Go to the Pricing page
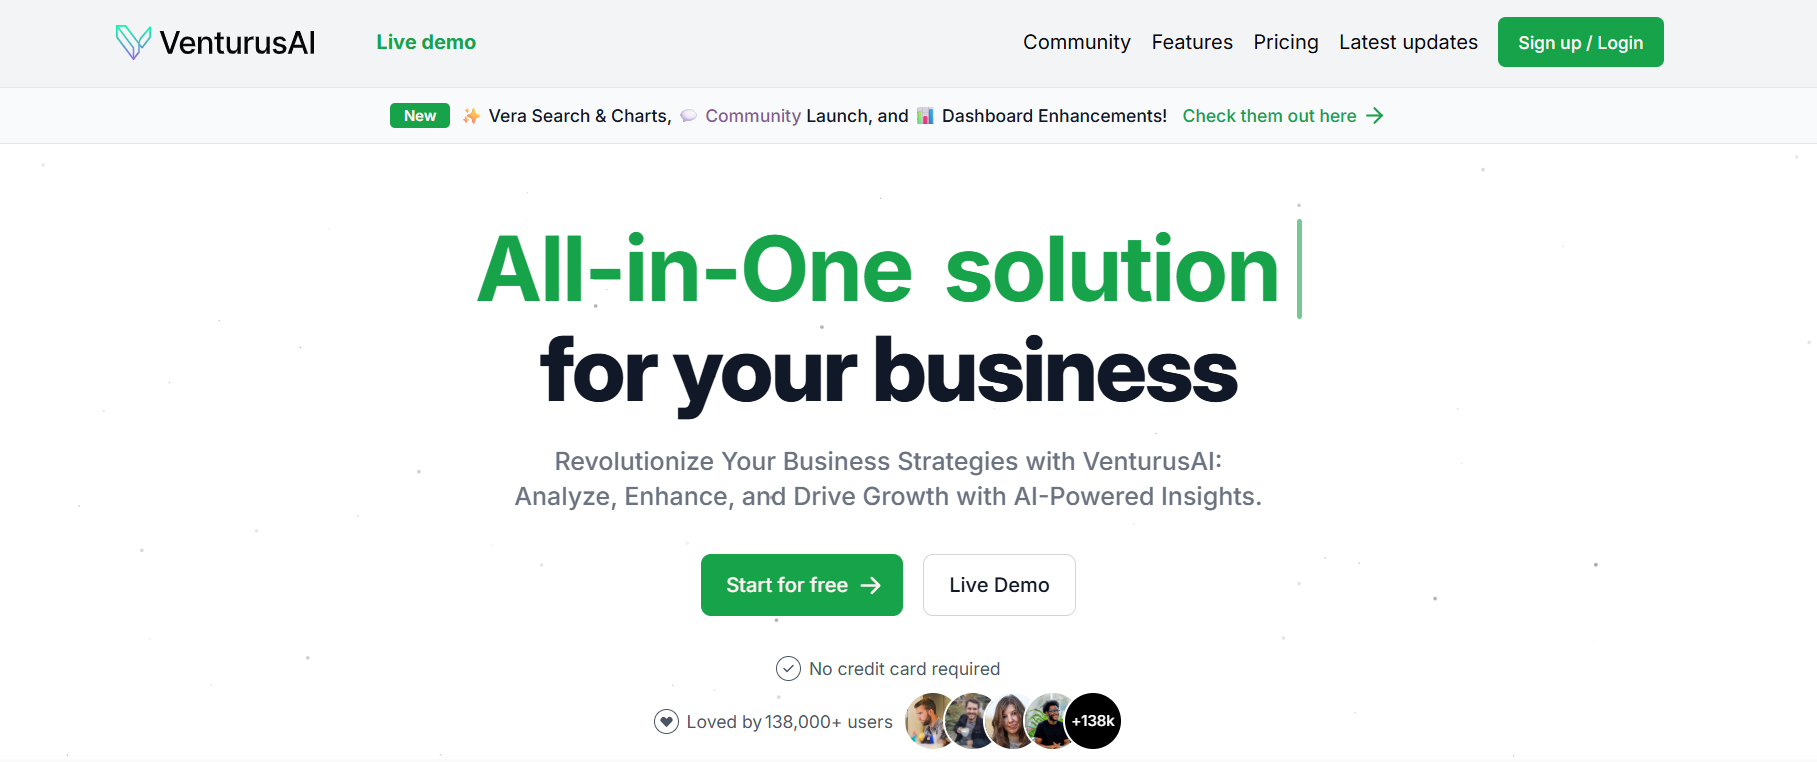The image size is (1817, 762). point(1286,42)
